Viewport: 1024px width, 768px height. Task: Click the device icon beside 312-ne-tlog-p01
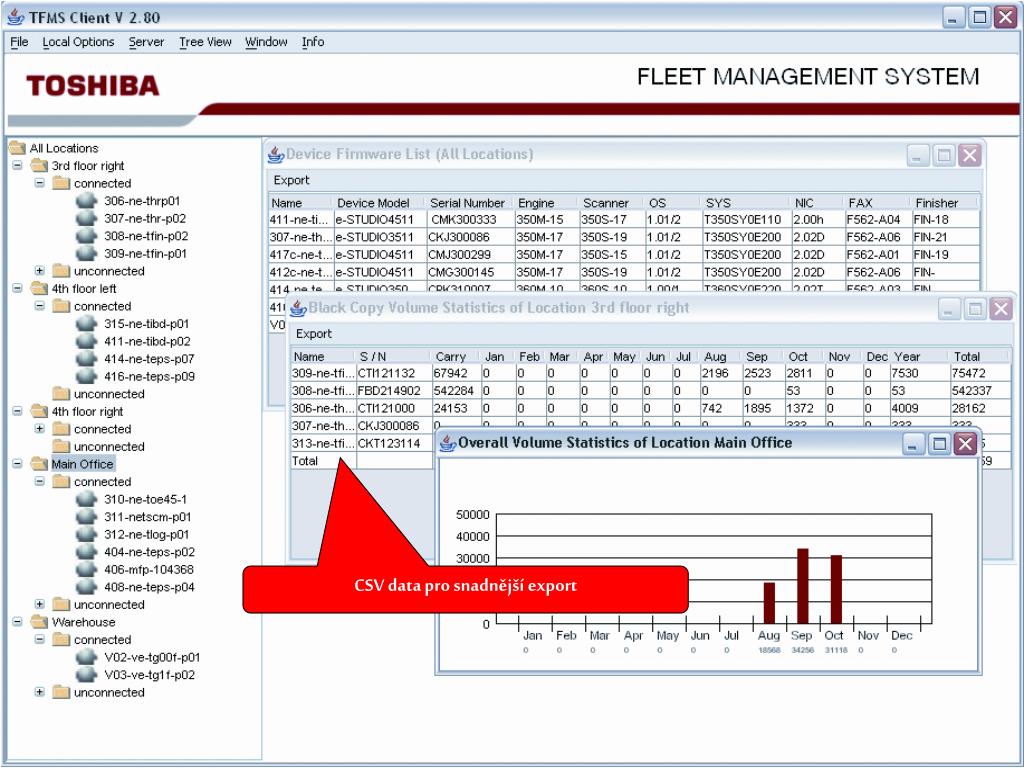point(86,535)
